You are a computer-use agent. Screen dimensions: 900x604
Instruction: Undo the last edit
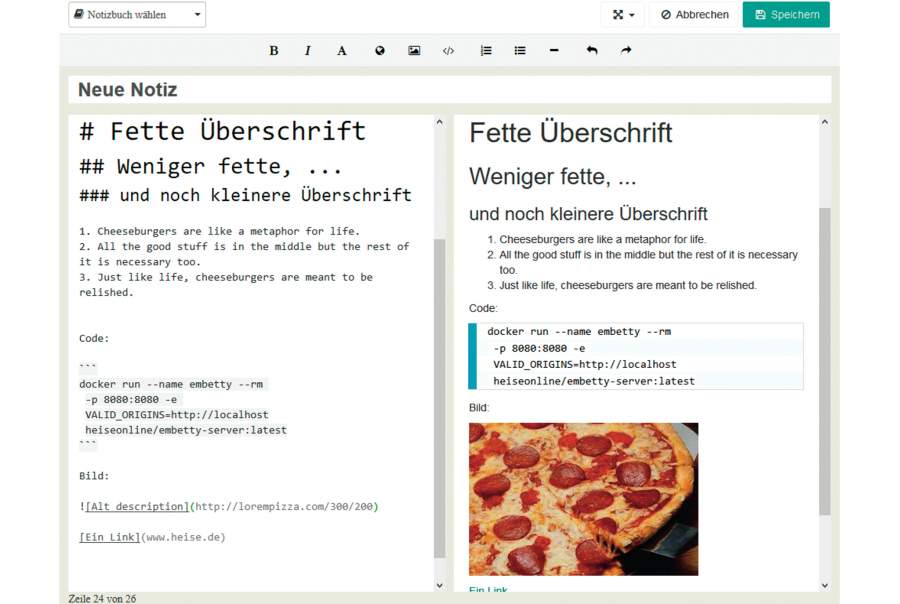pos(592,51)
